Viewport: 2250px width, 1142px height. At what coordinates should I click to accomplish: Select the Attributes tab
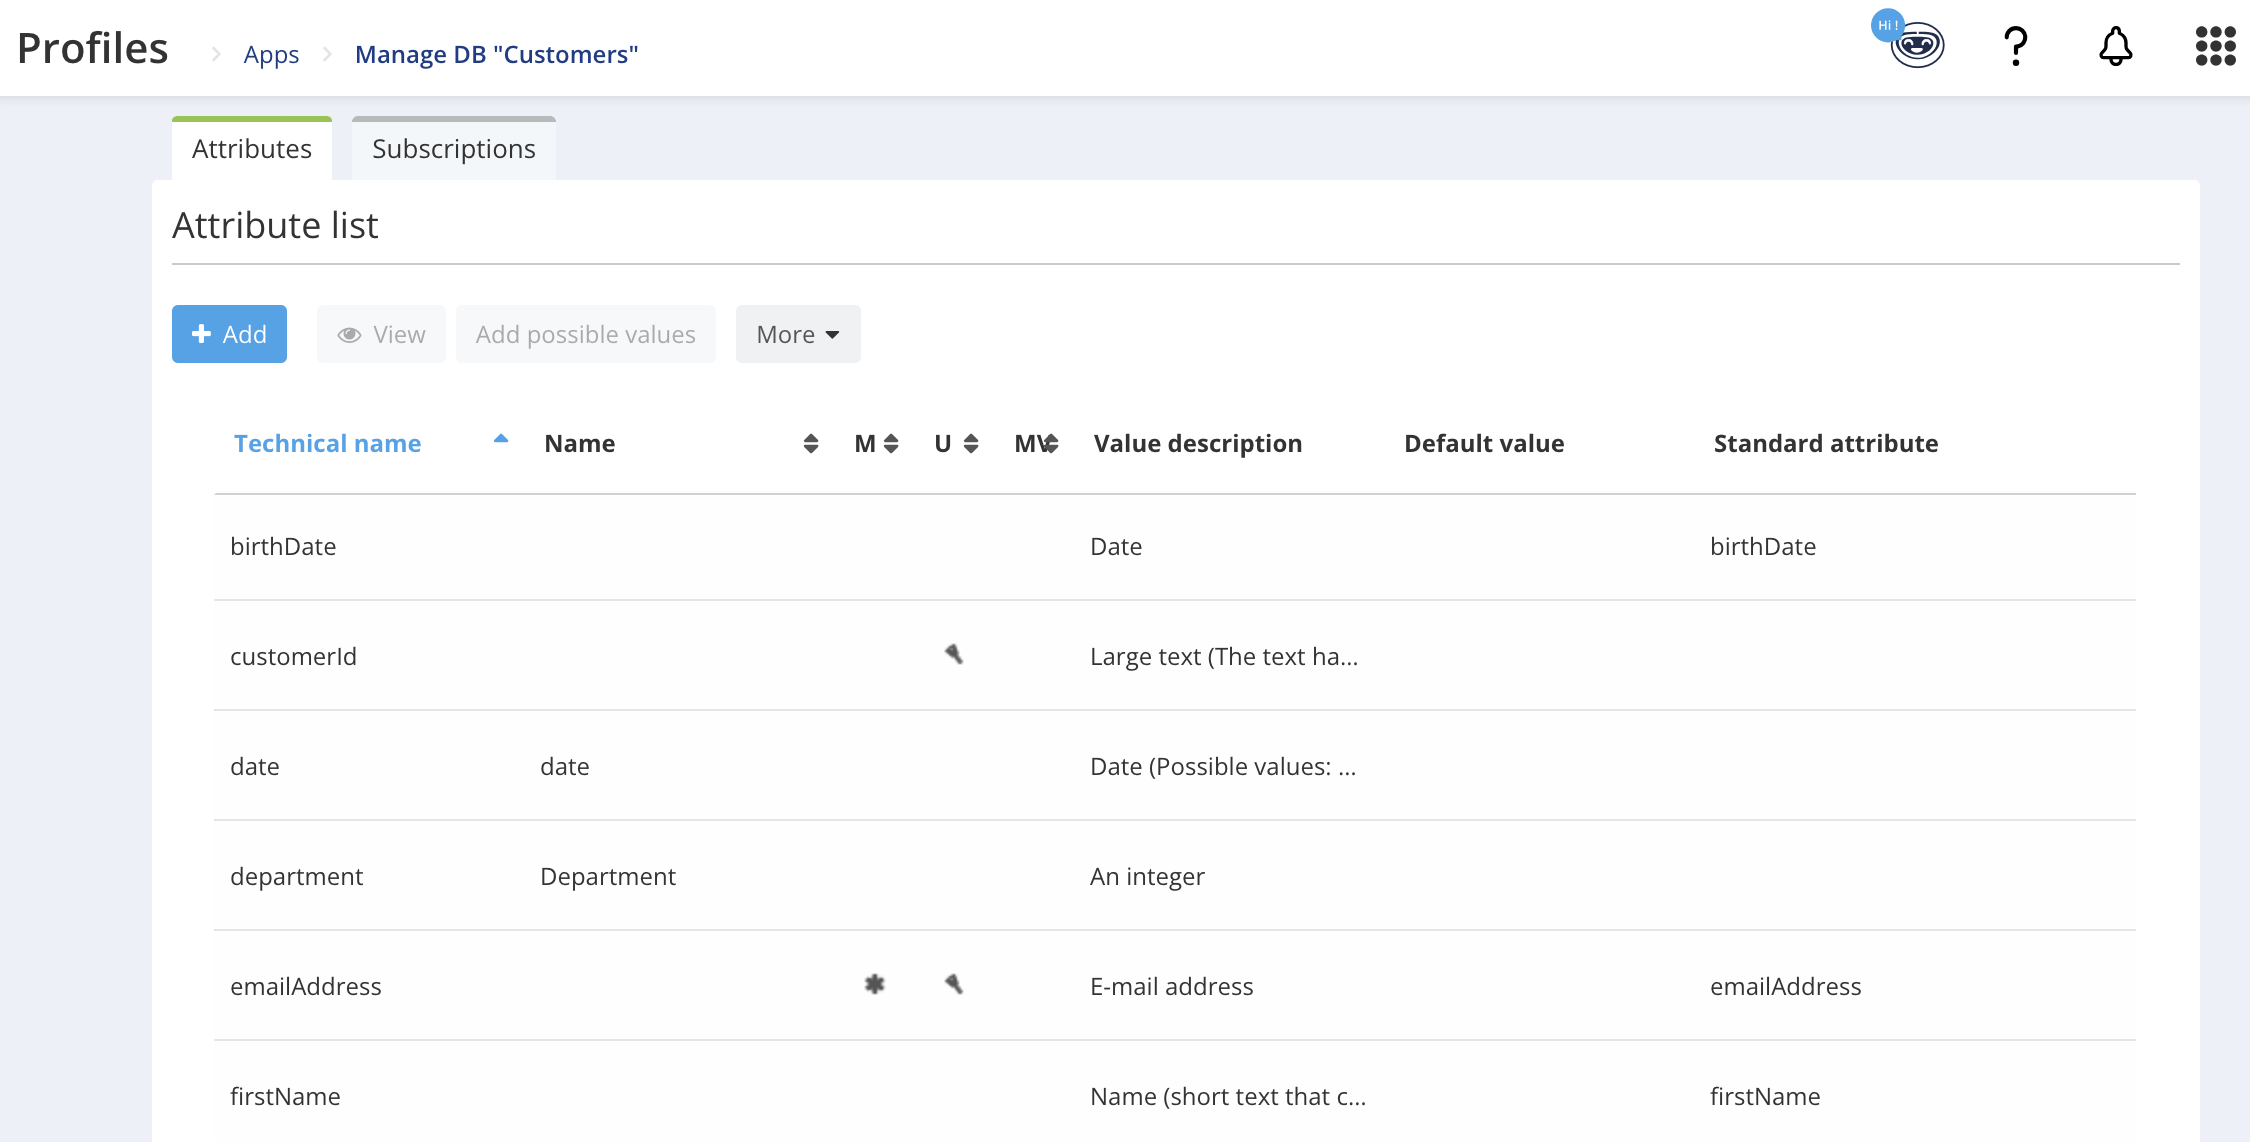click(x=252, y=149)
